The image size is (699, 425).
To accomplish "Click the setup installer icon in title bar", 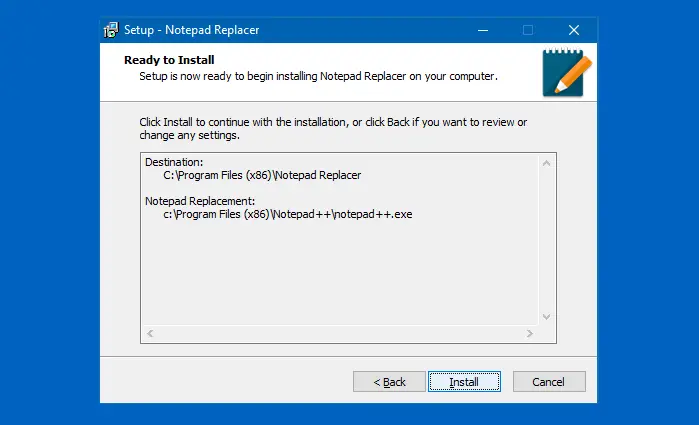I will (111, 30).
